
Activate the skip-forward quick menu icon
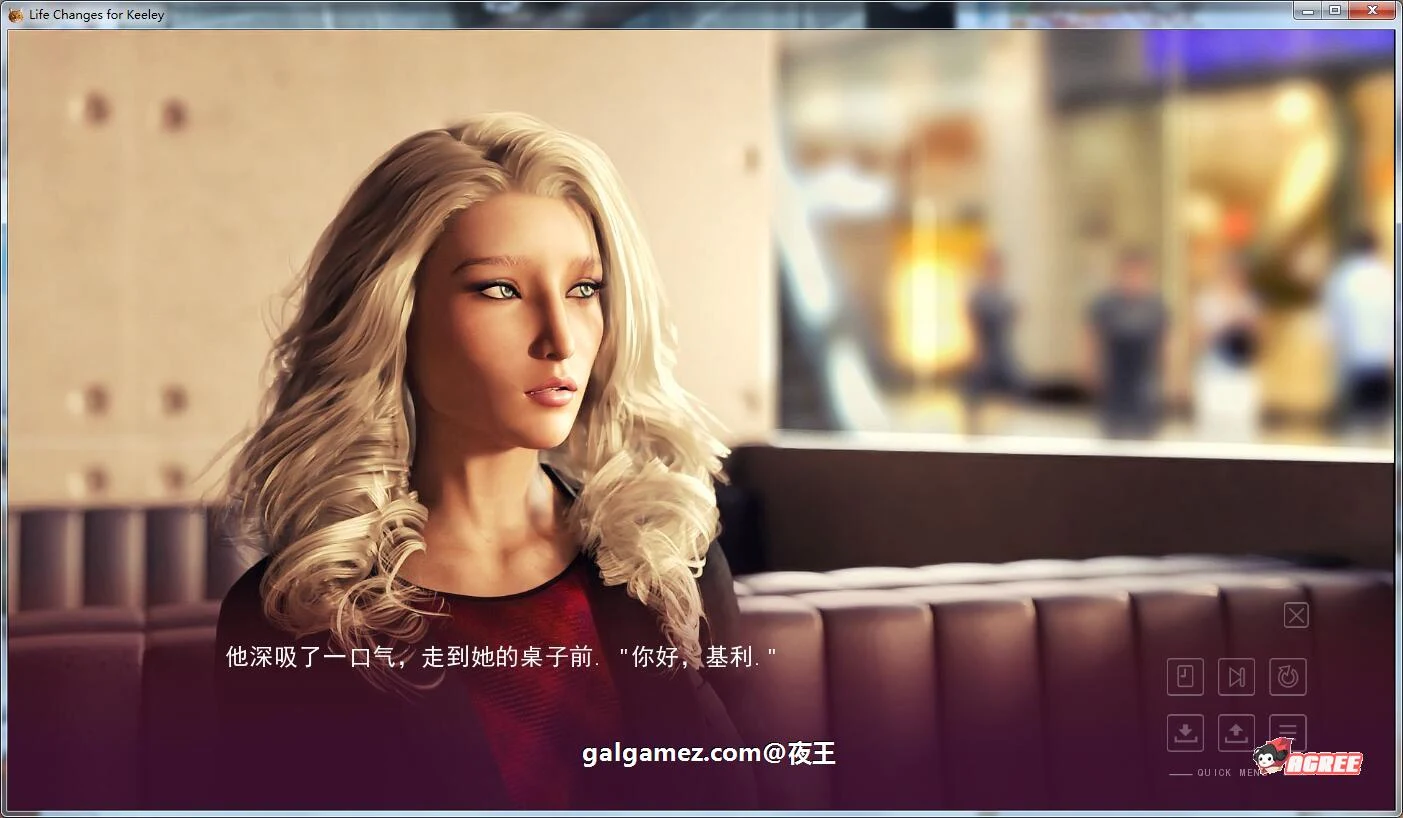[1236, 677]
